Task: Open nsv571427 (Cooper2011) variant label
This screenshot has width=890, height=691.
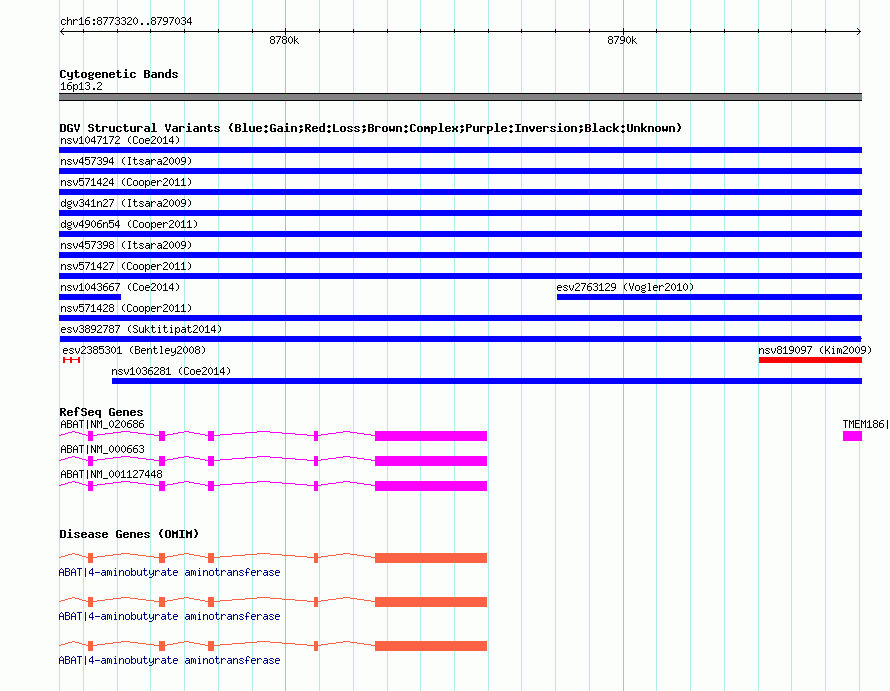Action: pyautogui.click(x=126, y=266)
